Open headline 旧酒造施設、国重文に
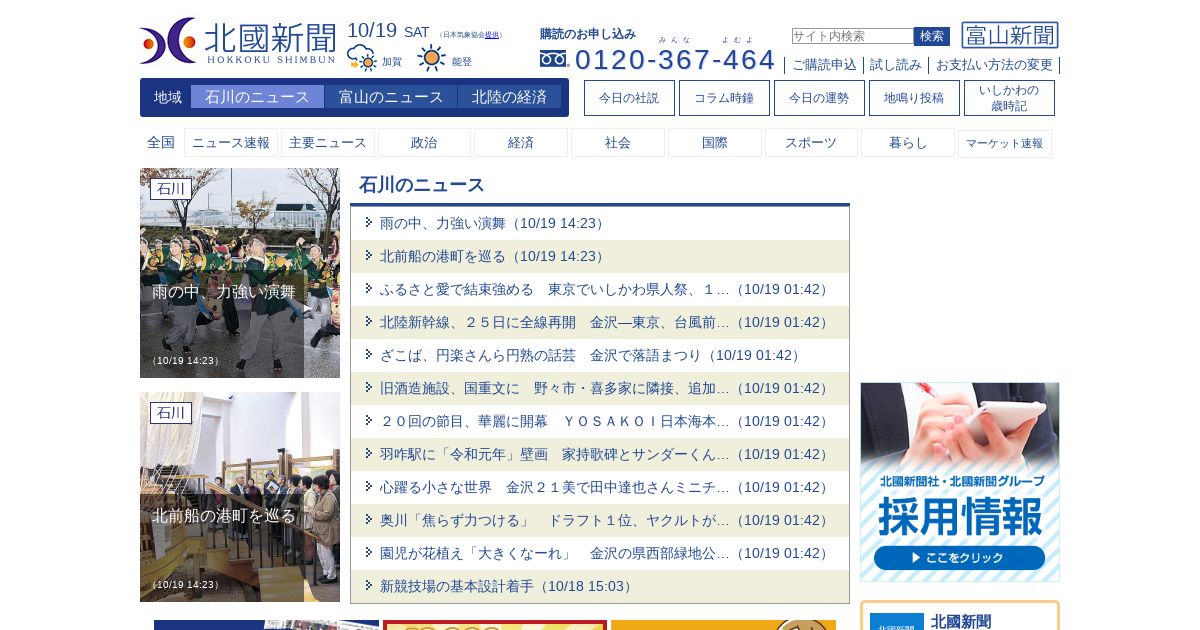 (606, 388)
